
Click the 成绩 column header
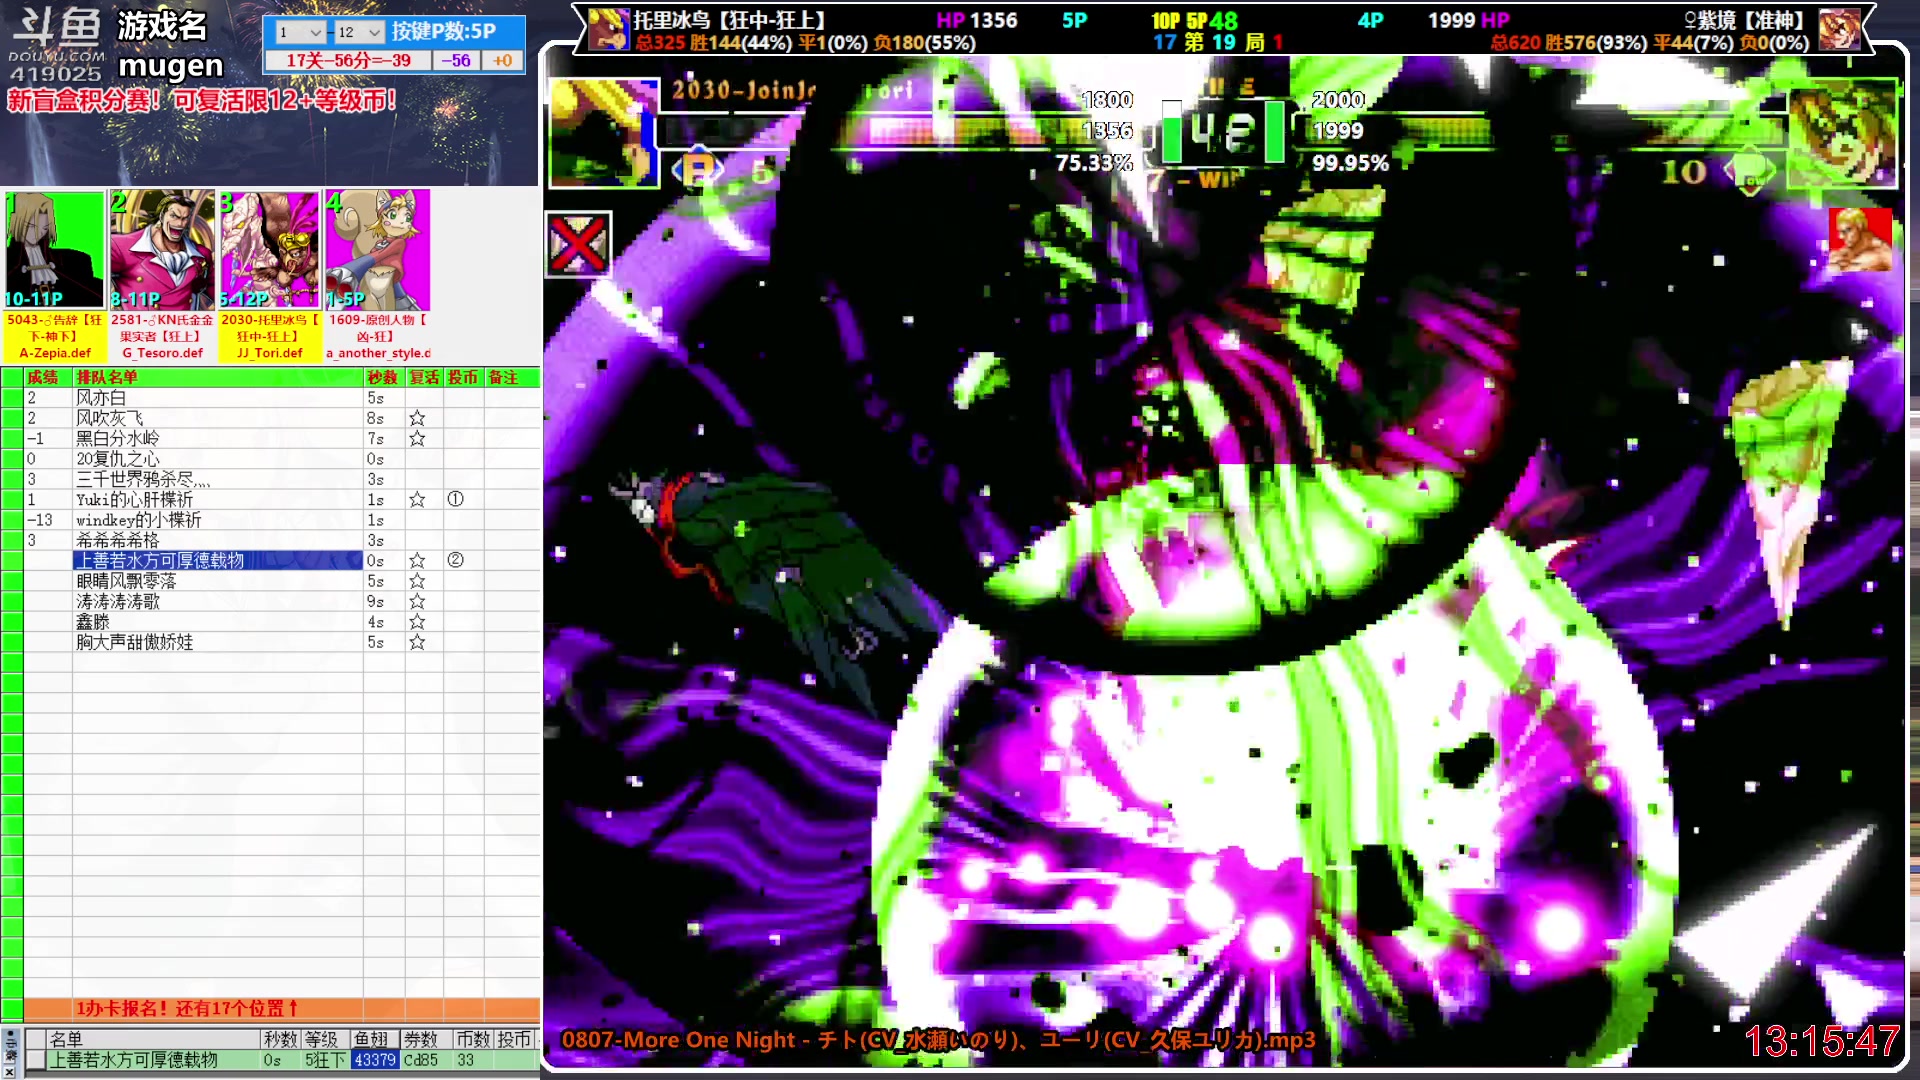coord(47,377)
